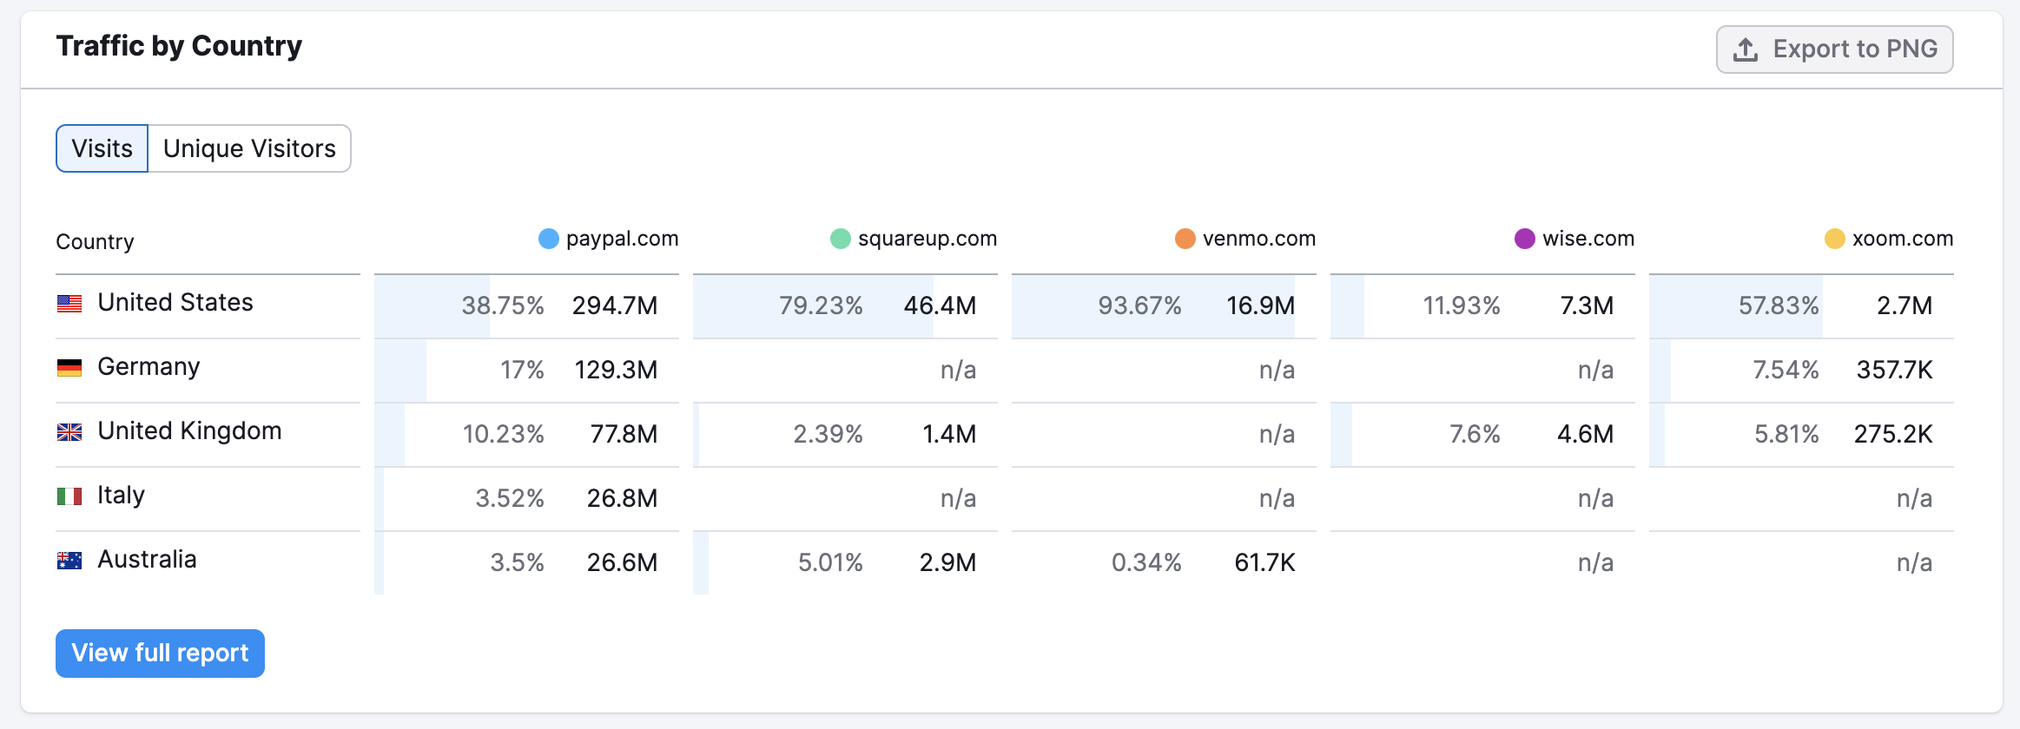The width and height of the screenshot is (2020, 729).
Task: Click the Italy flag icon
Action: [x=69, y=496]
